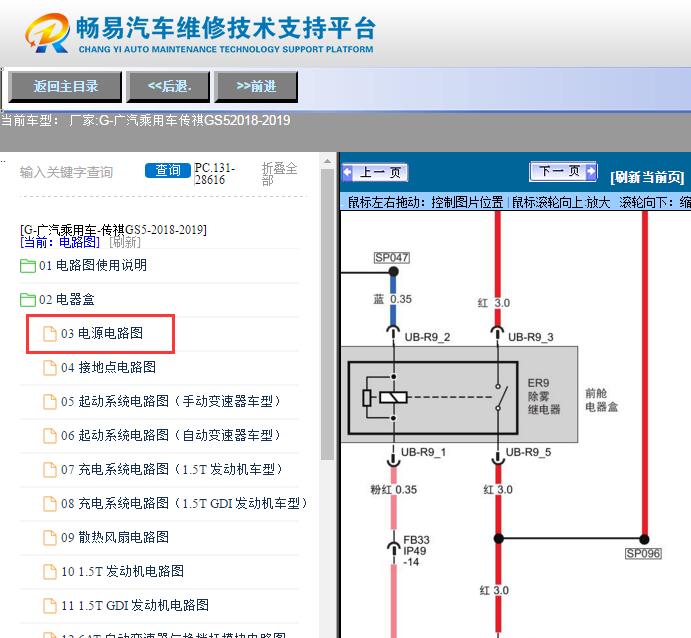The height and width of the screenshot is (638, 691).
Task: Open 11 1.5T GDI 发动机电路图
Action: [135, 605]
